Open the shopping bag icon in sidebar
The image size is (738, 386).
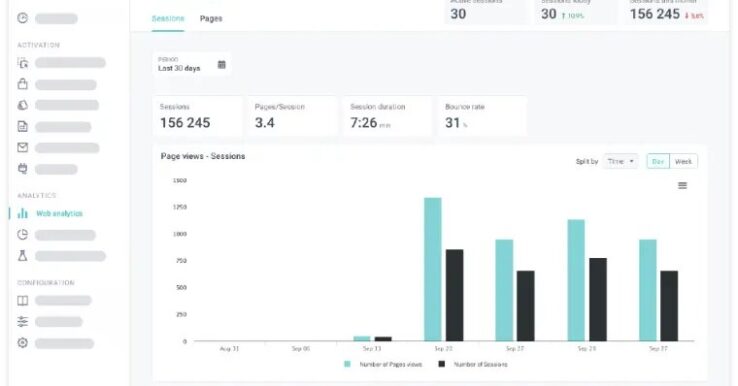[x=23, y=84]
